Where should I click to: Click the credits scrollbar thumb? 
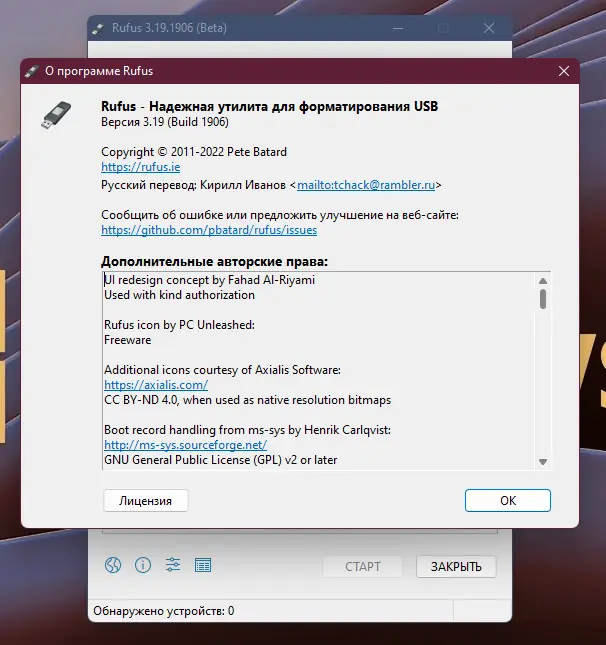click(543, 299)
